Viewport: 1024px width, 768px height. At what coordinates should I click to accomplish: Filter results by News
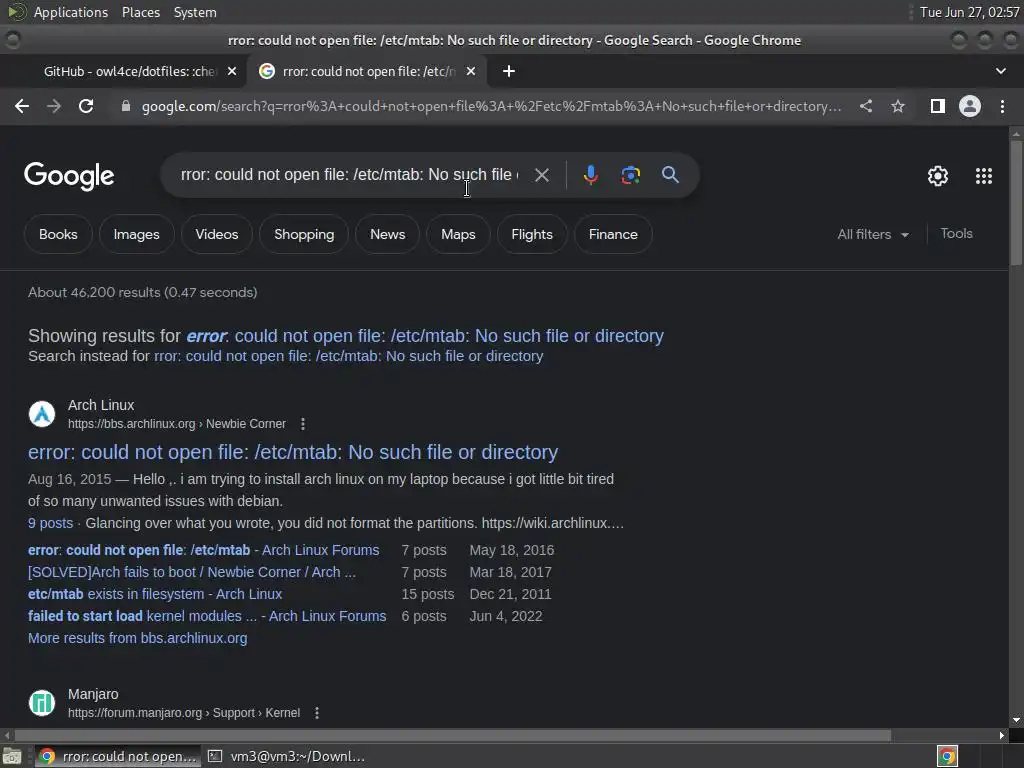pos(387,234)
